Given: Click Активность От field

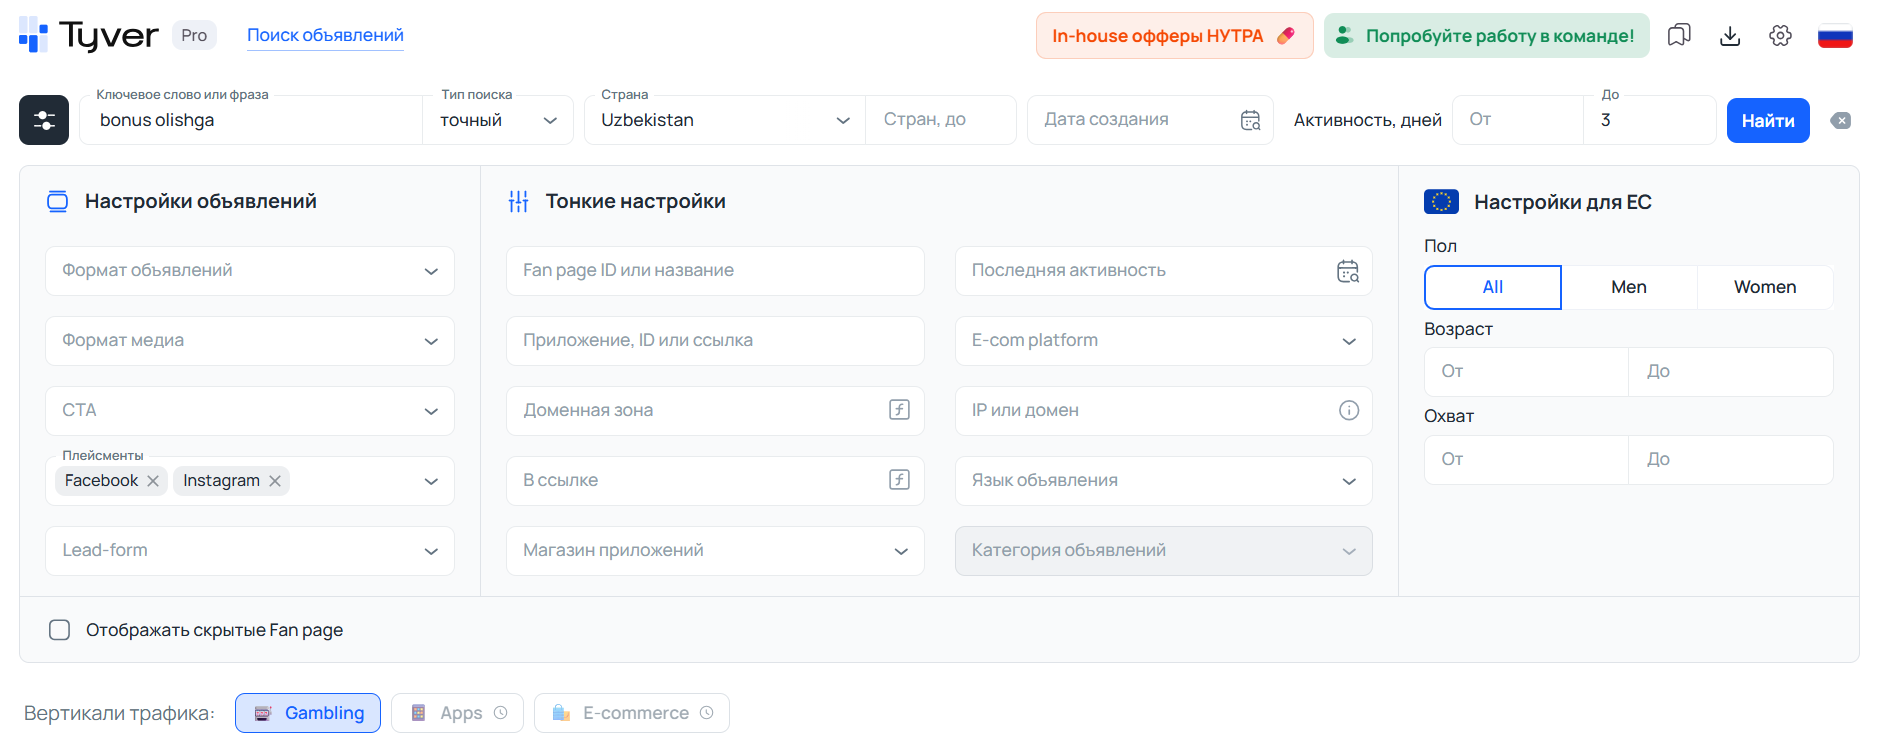Looking at the screenshot, I should click(x=1518, y=120).
